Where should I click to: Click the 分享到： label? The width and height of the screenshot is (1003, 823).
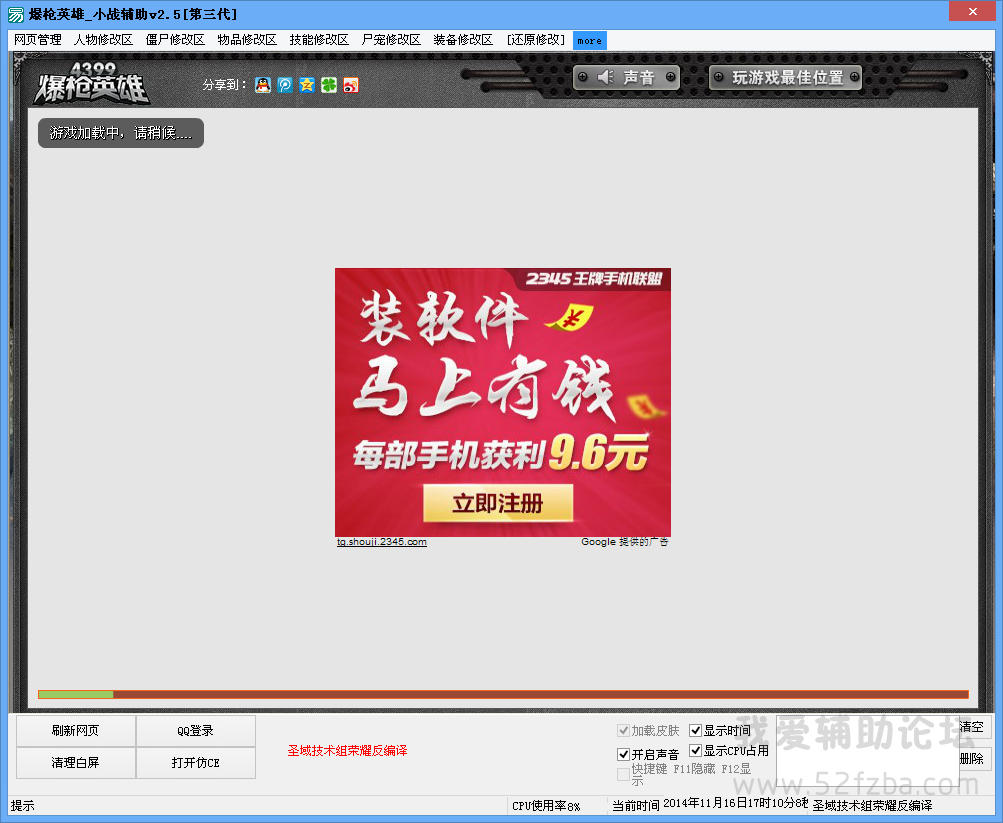coord(225,85)
